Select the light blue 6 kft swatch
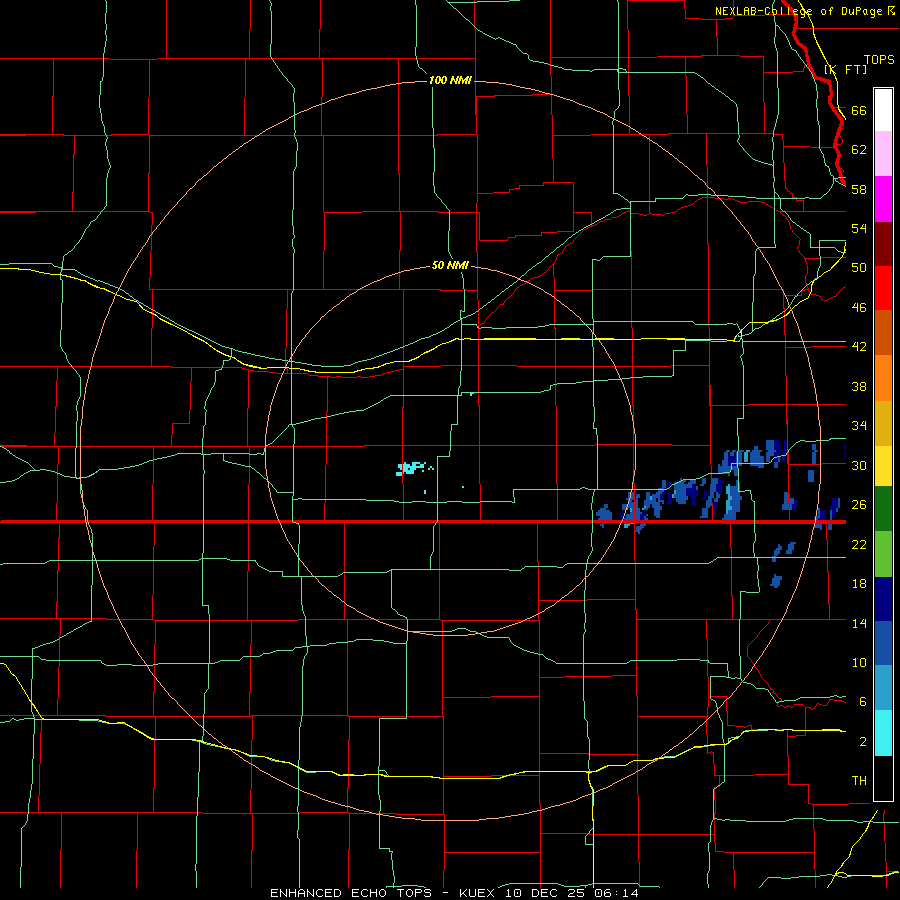 coord(883,688)
